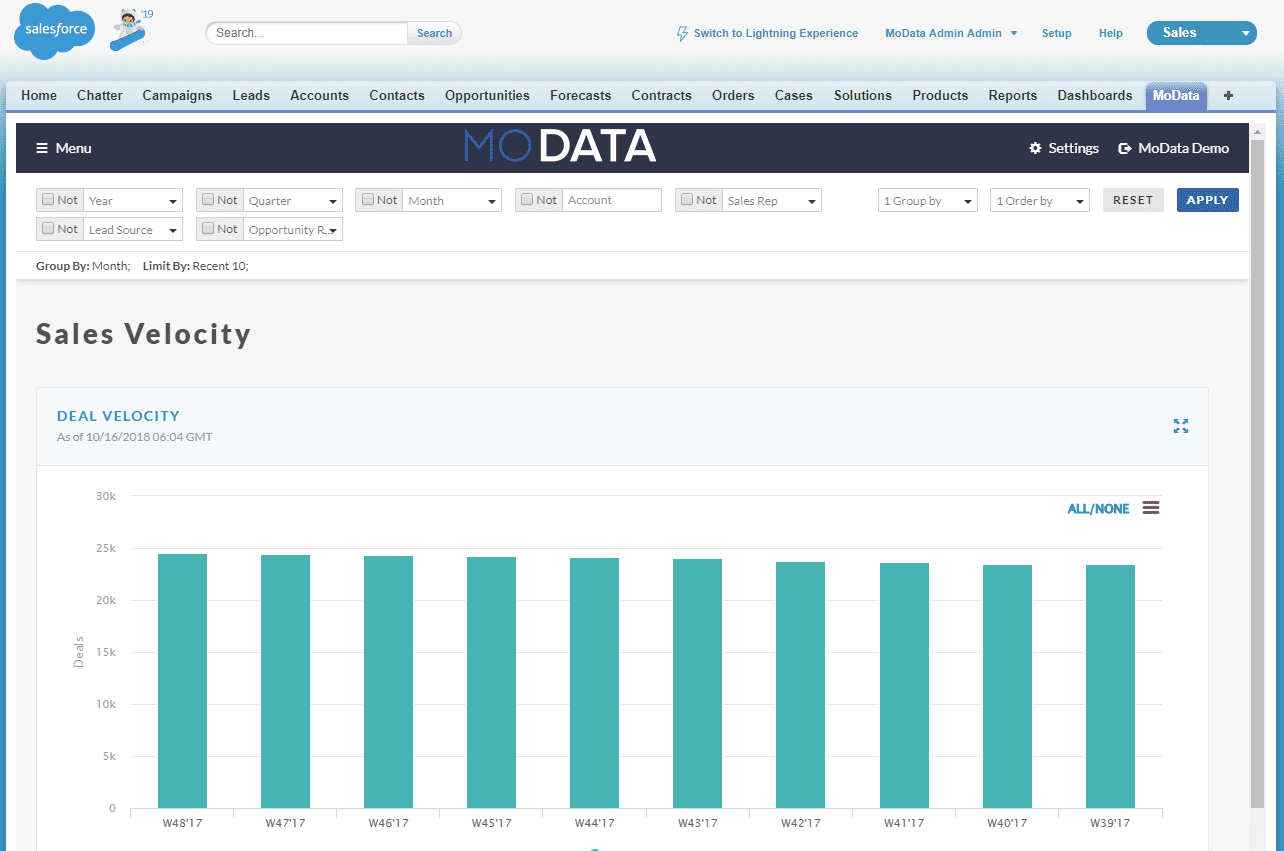Click inside the Salesforce search field

(307, 33)
